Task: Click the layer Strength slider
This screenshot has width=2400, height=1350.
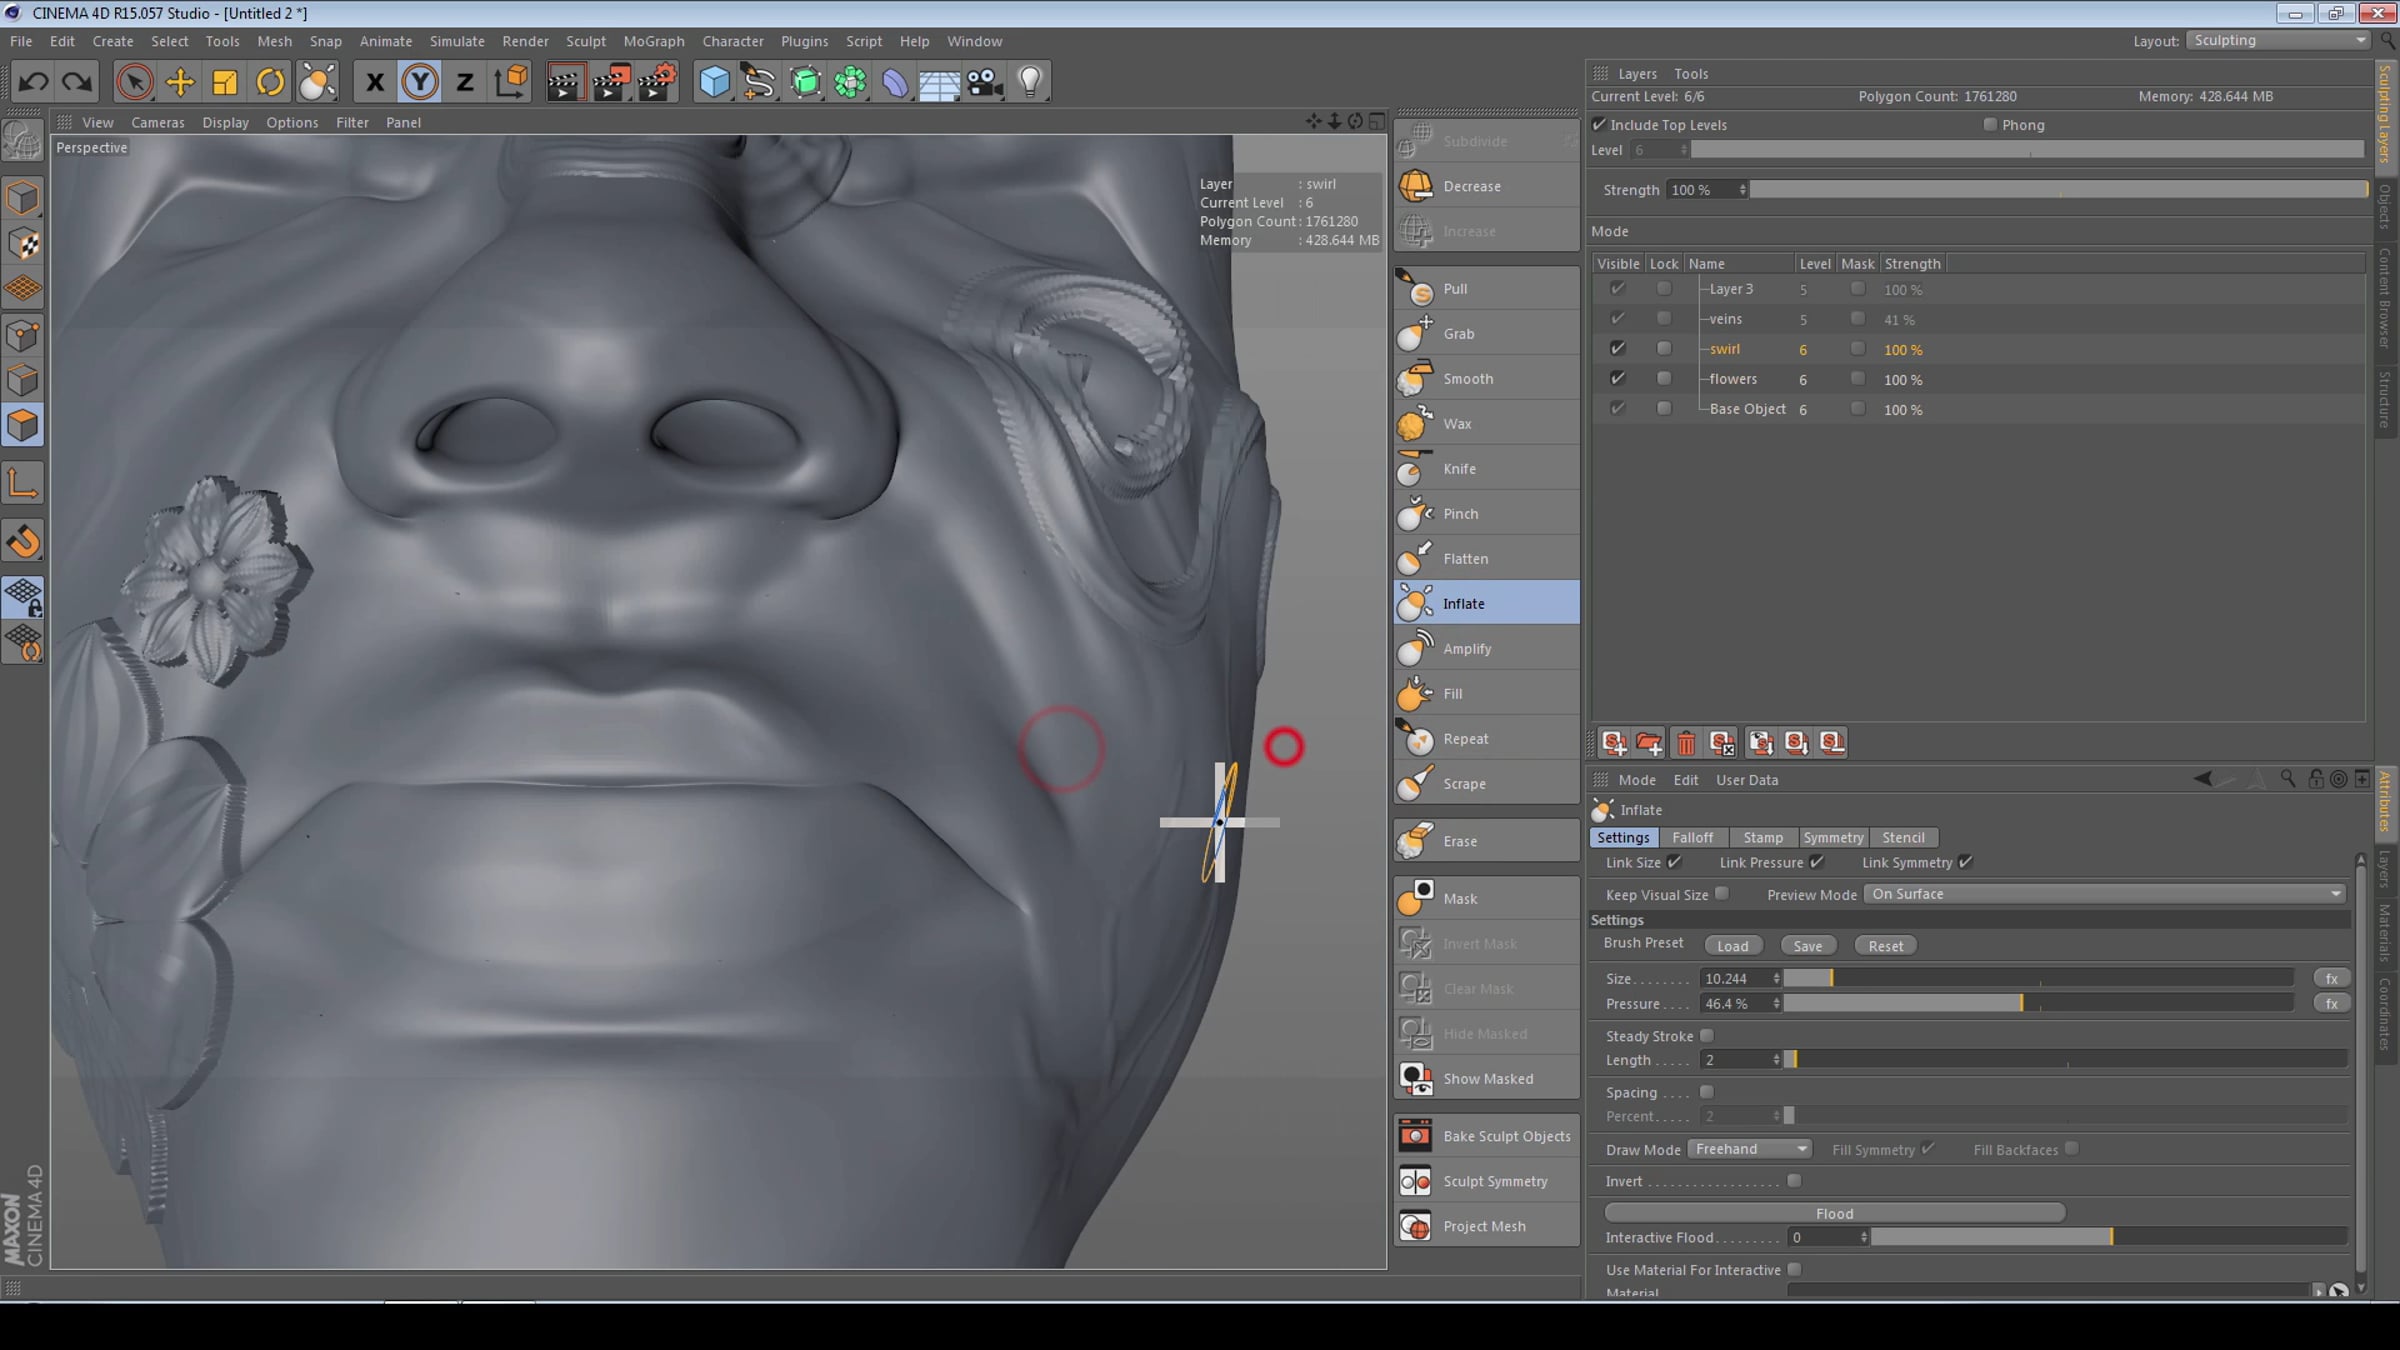Action: tap(2059, 190)
